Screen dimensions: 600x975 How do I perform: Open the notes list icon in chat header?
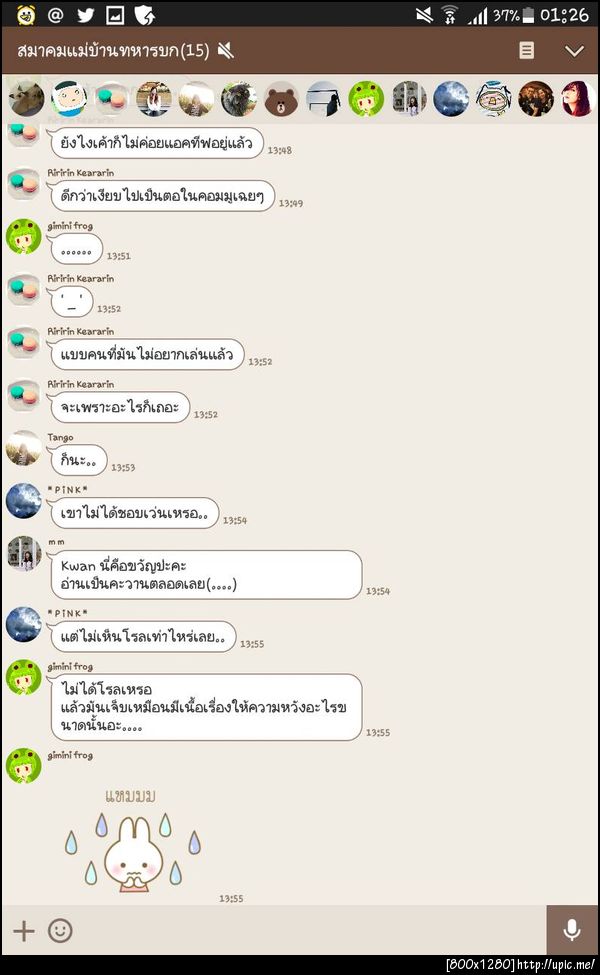[526, 50]
